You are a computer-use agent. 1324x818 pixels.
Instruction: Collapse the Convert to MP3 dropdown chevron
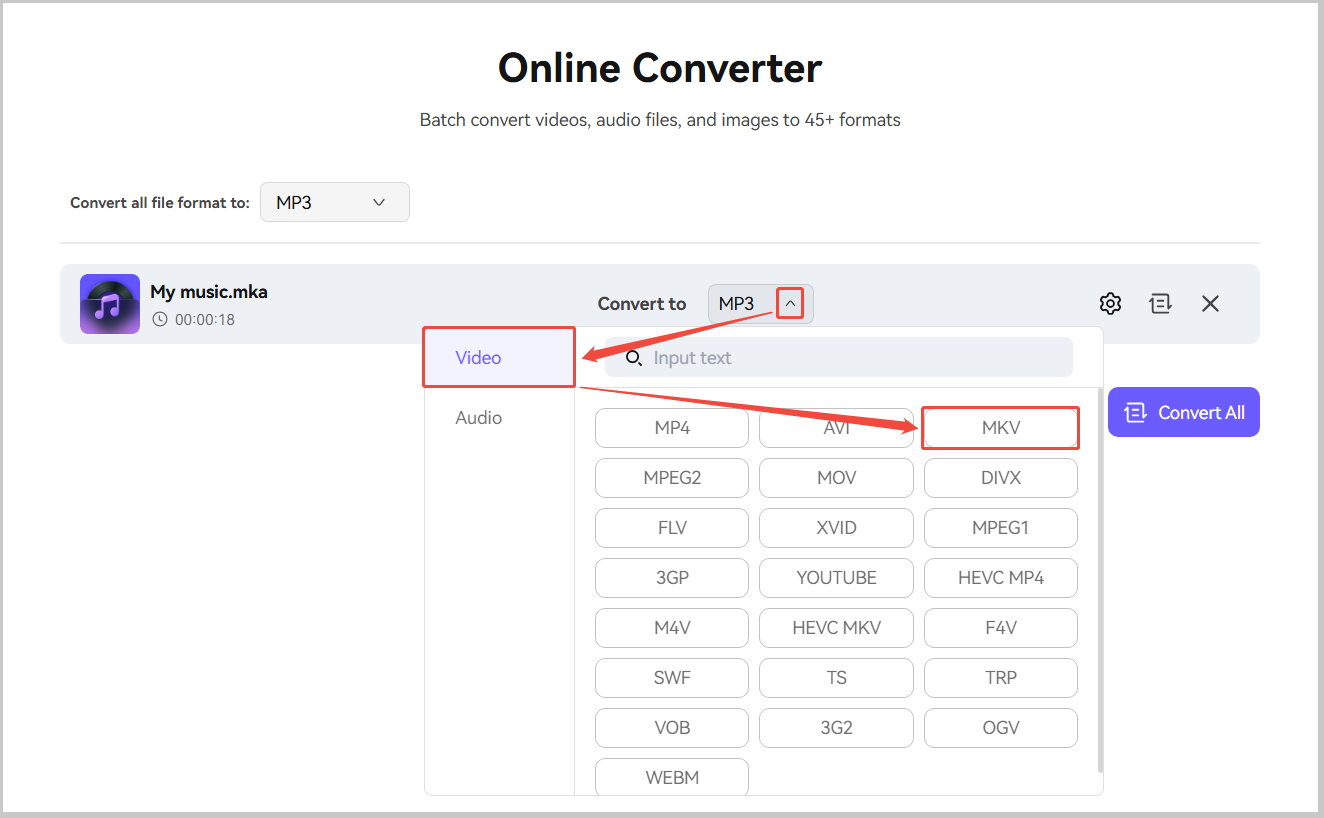(790, 304)
